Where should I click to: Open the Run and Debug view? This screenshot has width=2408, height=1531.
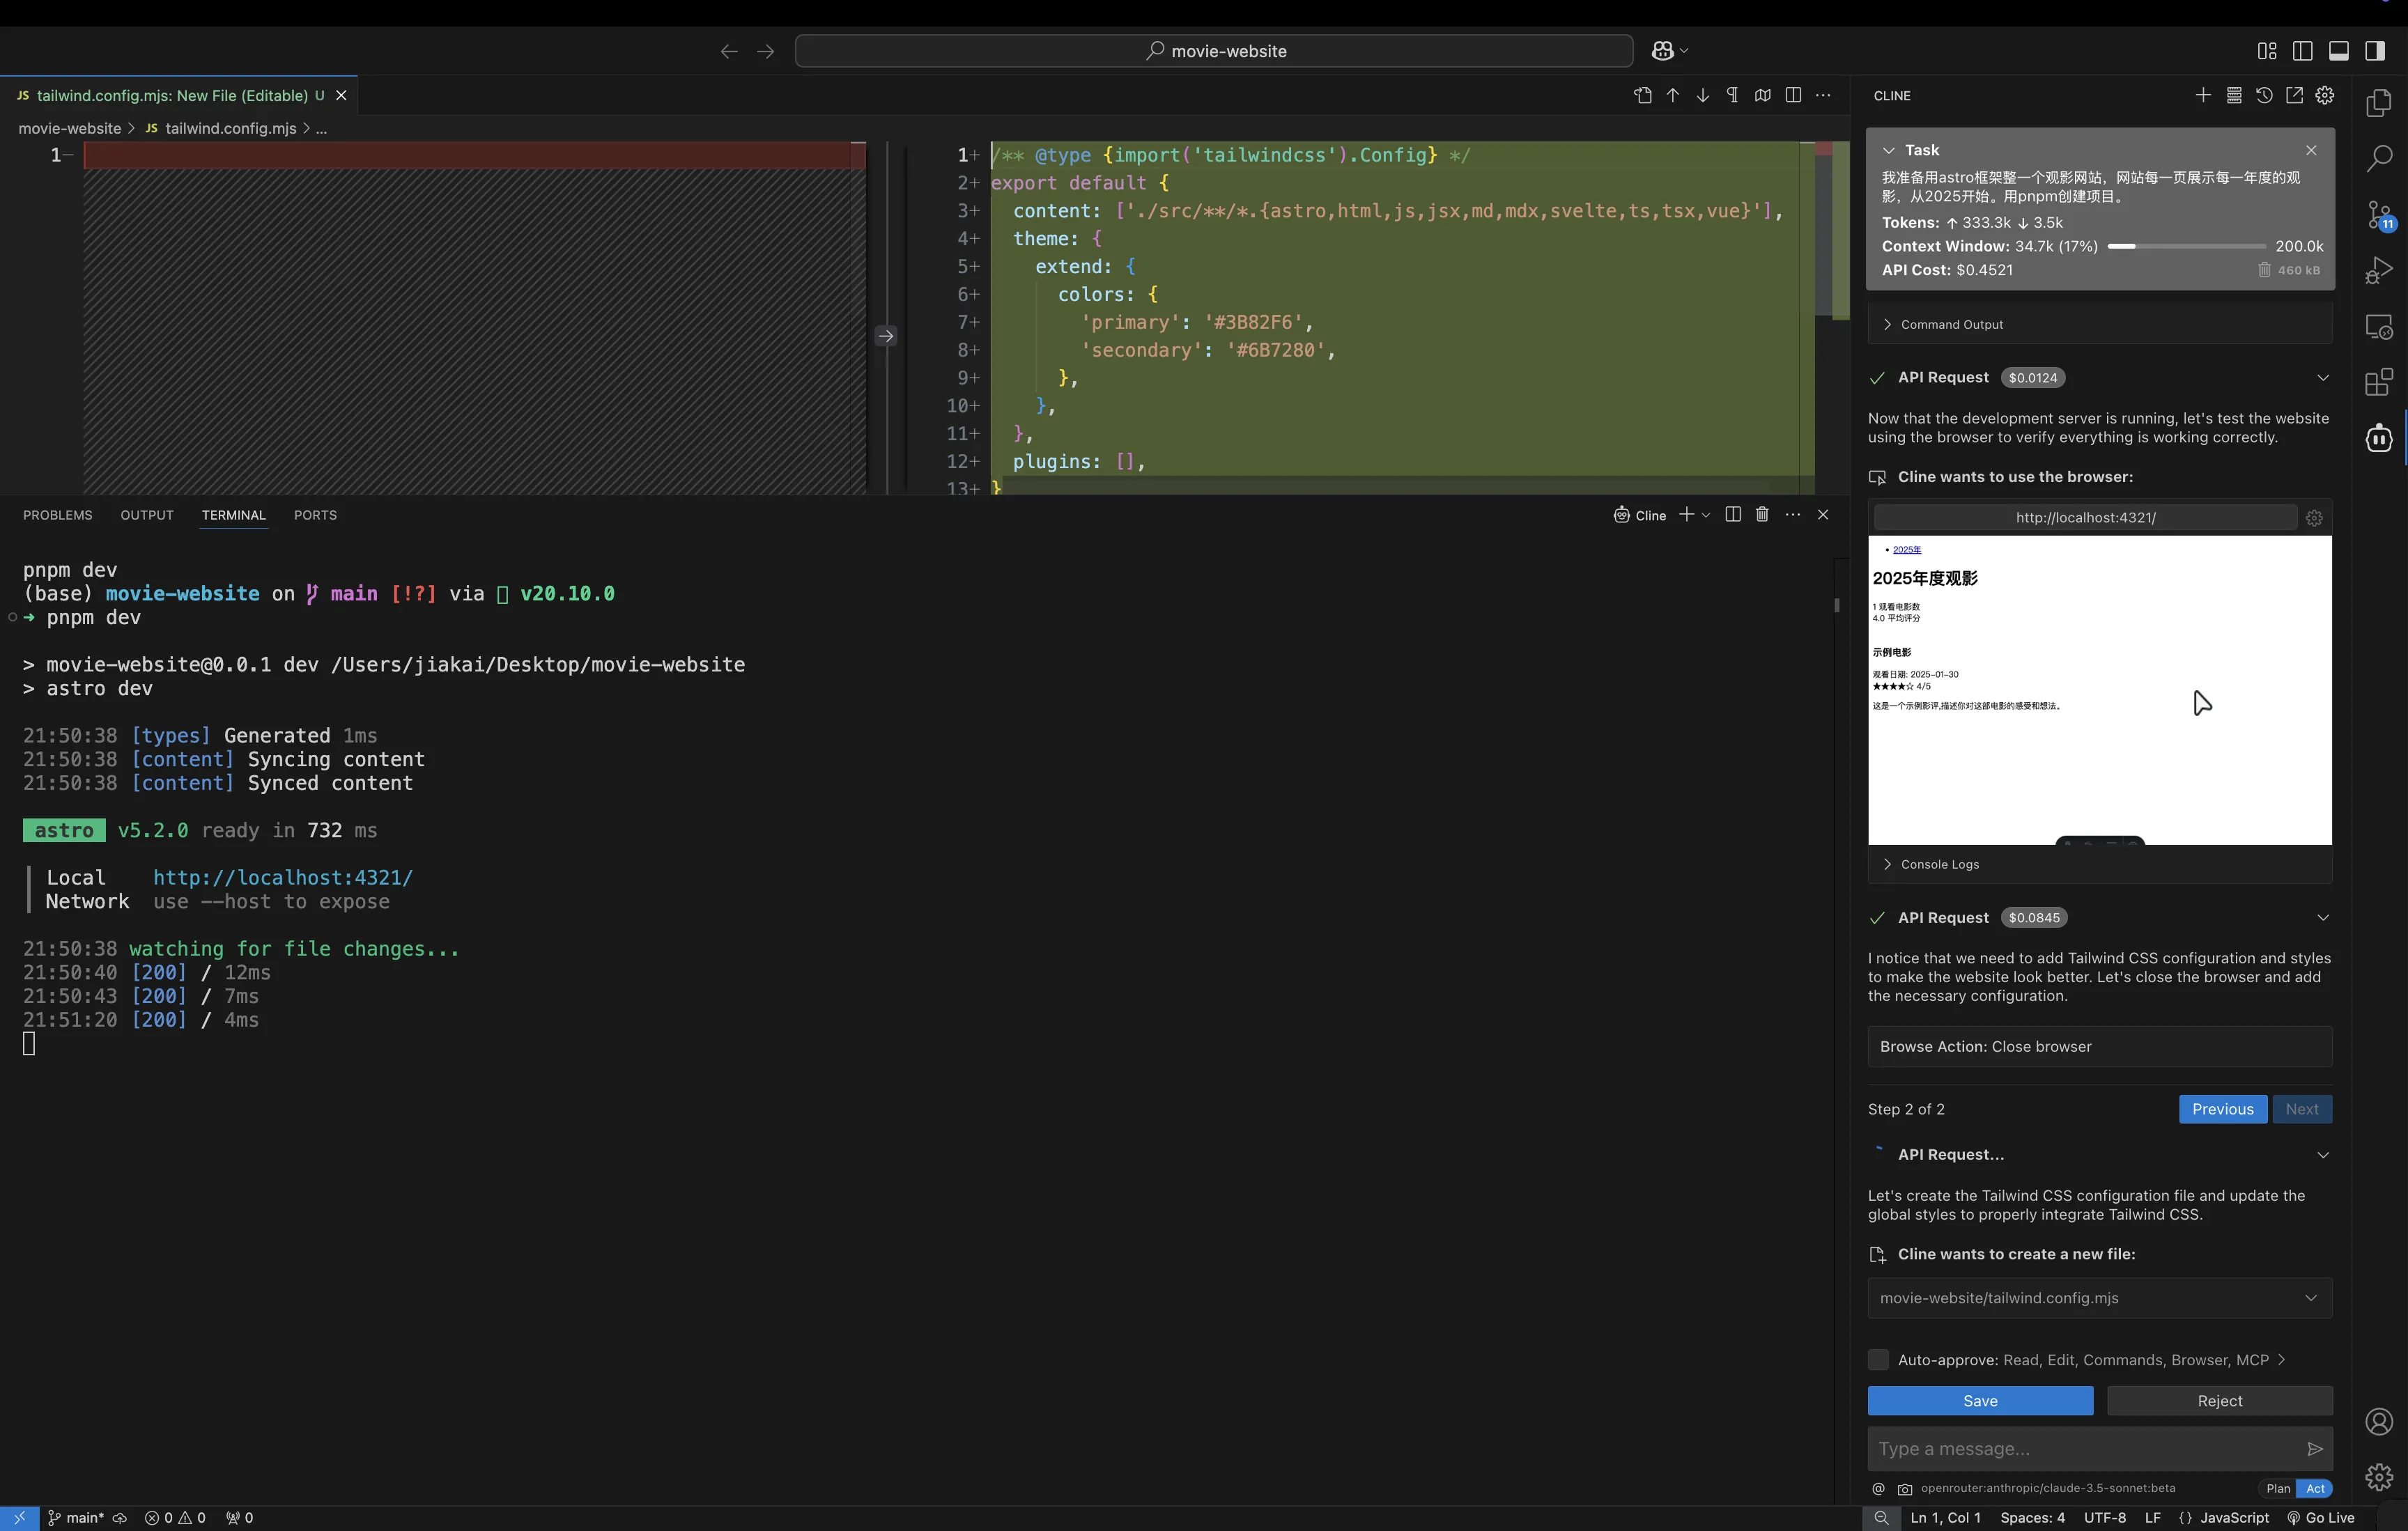pyautogui.click(x=2379, y=271)
